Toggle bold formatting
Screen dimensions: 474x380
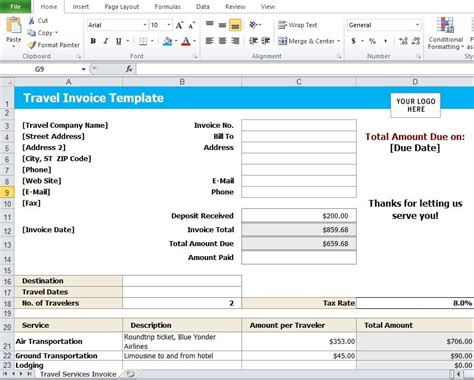pyautogui.click(x=93, y=41)
